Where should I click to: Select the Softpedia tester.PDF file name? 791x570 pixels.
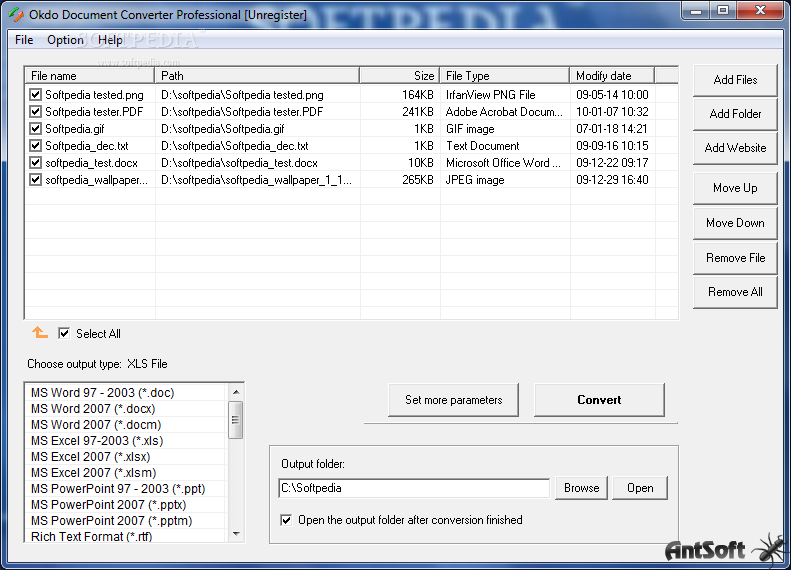(94, 112)
